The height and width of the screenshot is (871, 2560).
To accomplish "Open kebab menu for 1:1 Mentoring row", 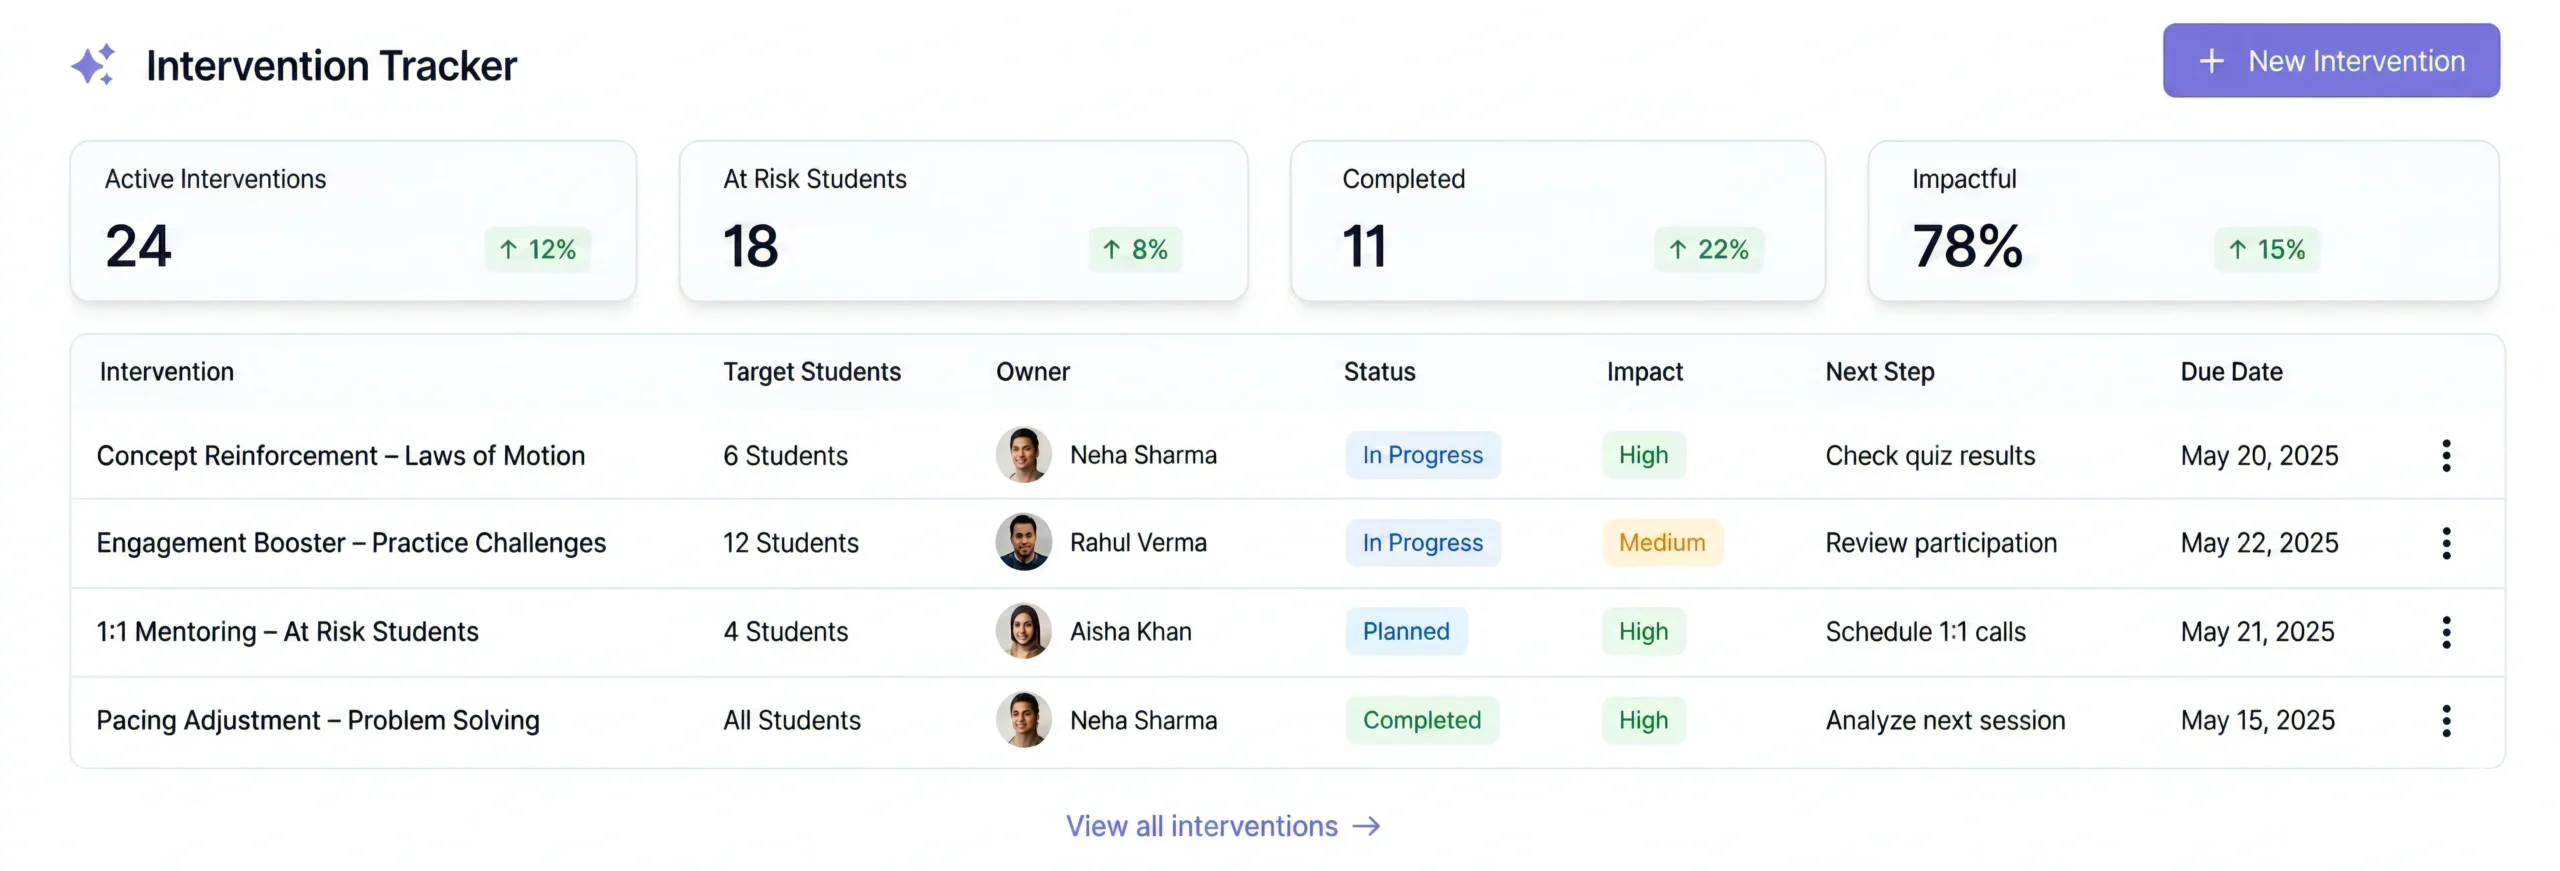I will tap(2446, 632).
